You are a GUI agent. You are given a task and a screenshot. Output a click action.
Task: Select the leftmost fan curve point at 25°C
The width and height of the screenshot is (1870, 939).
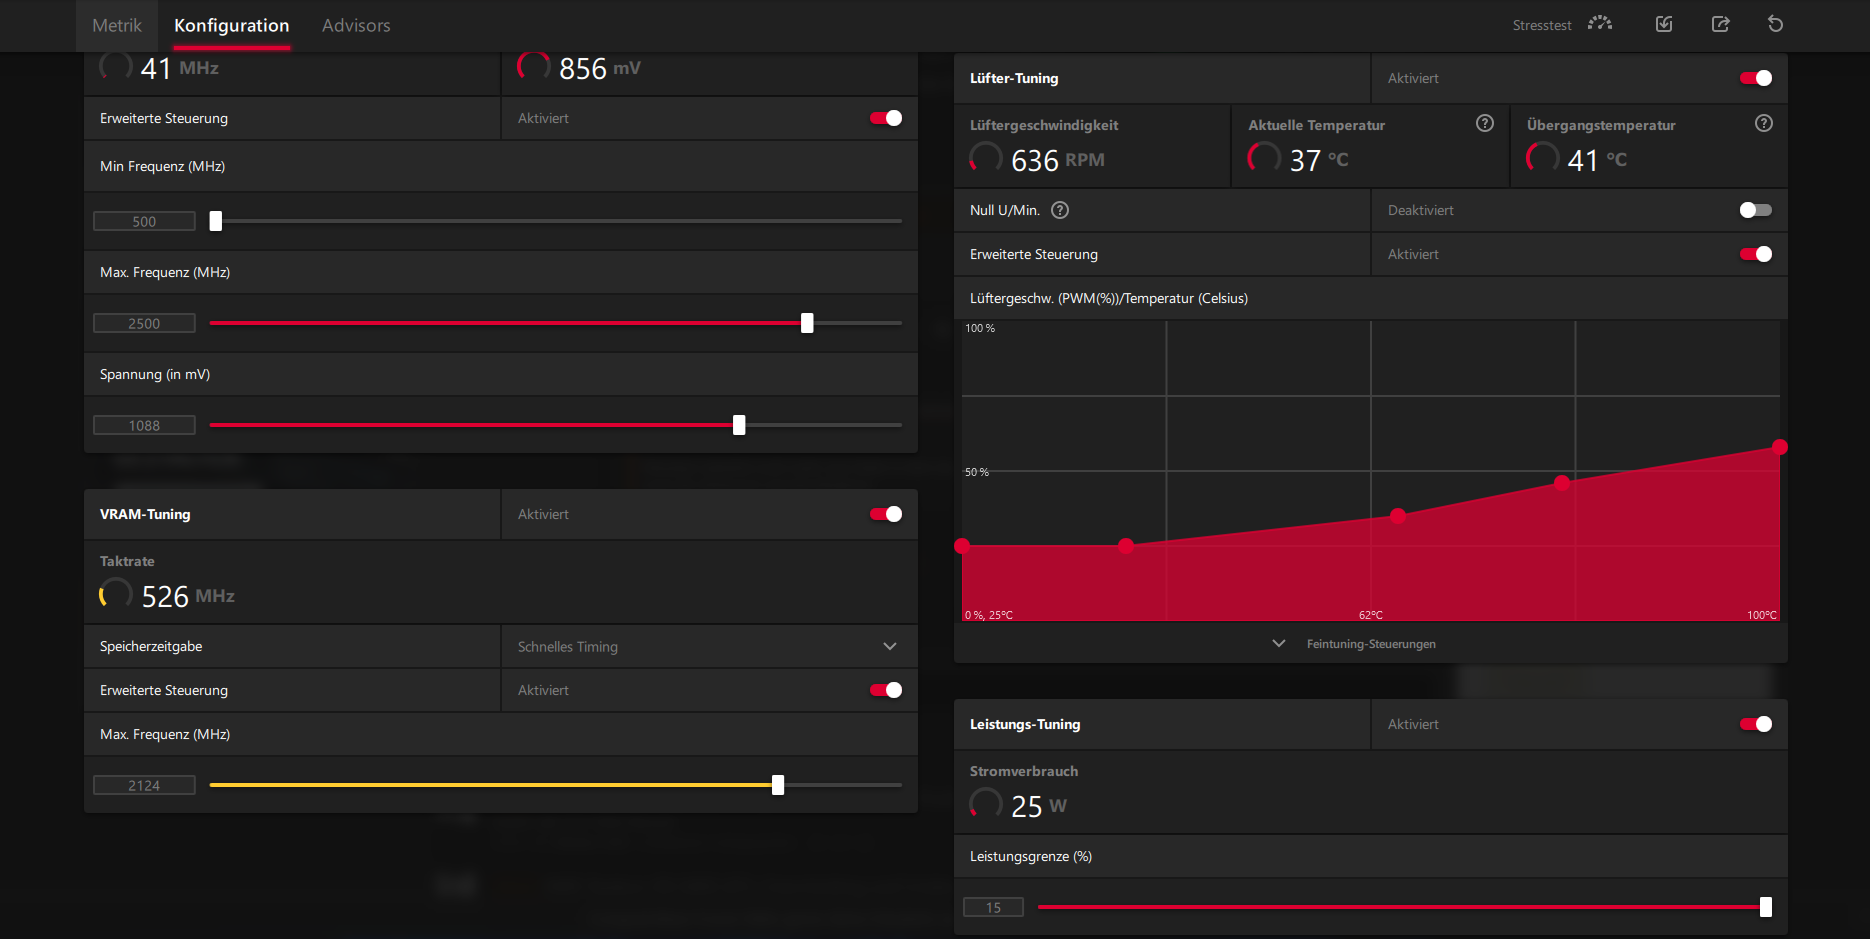point(962,546)
